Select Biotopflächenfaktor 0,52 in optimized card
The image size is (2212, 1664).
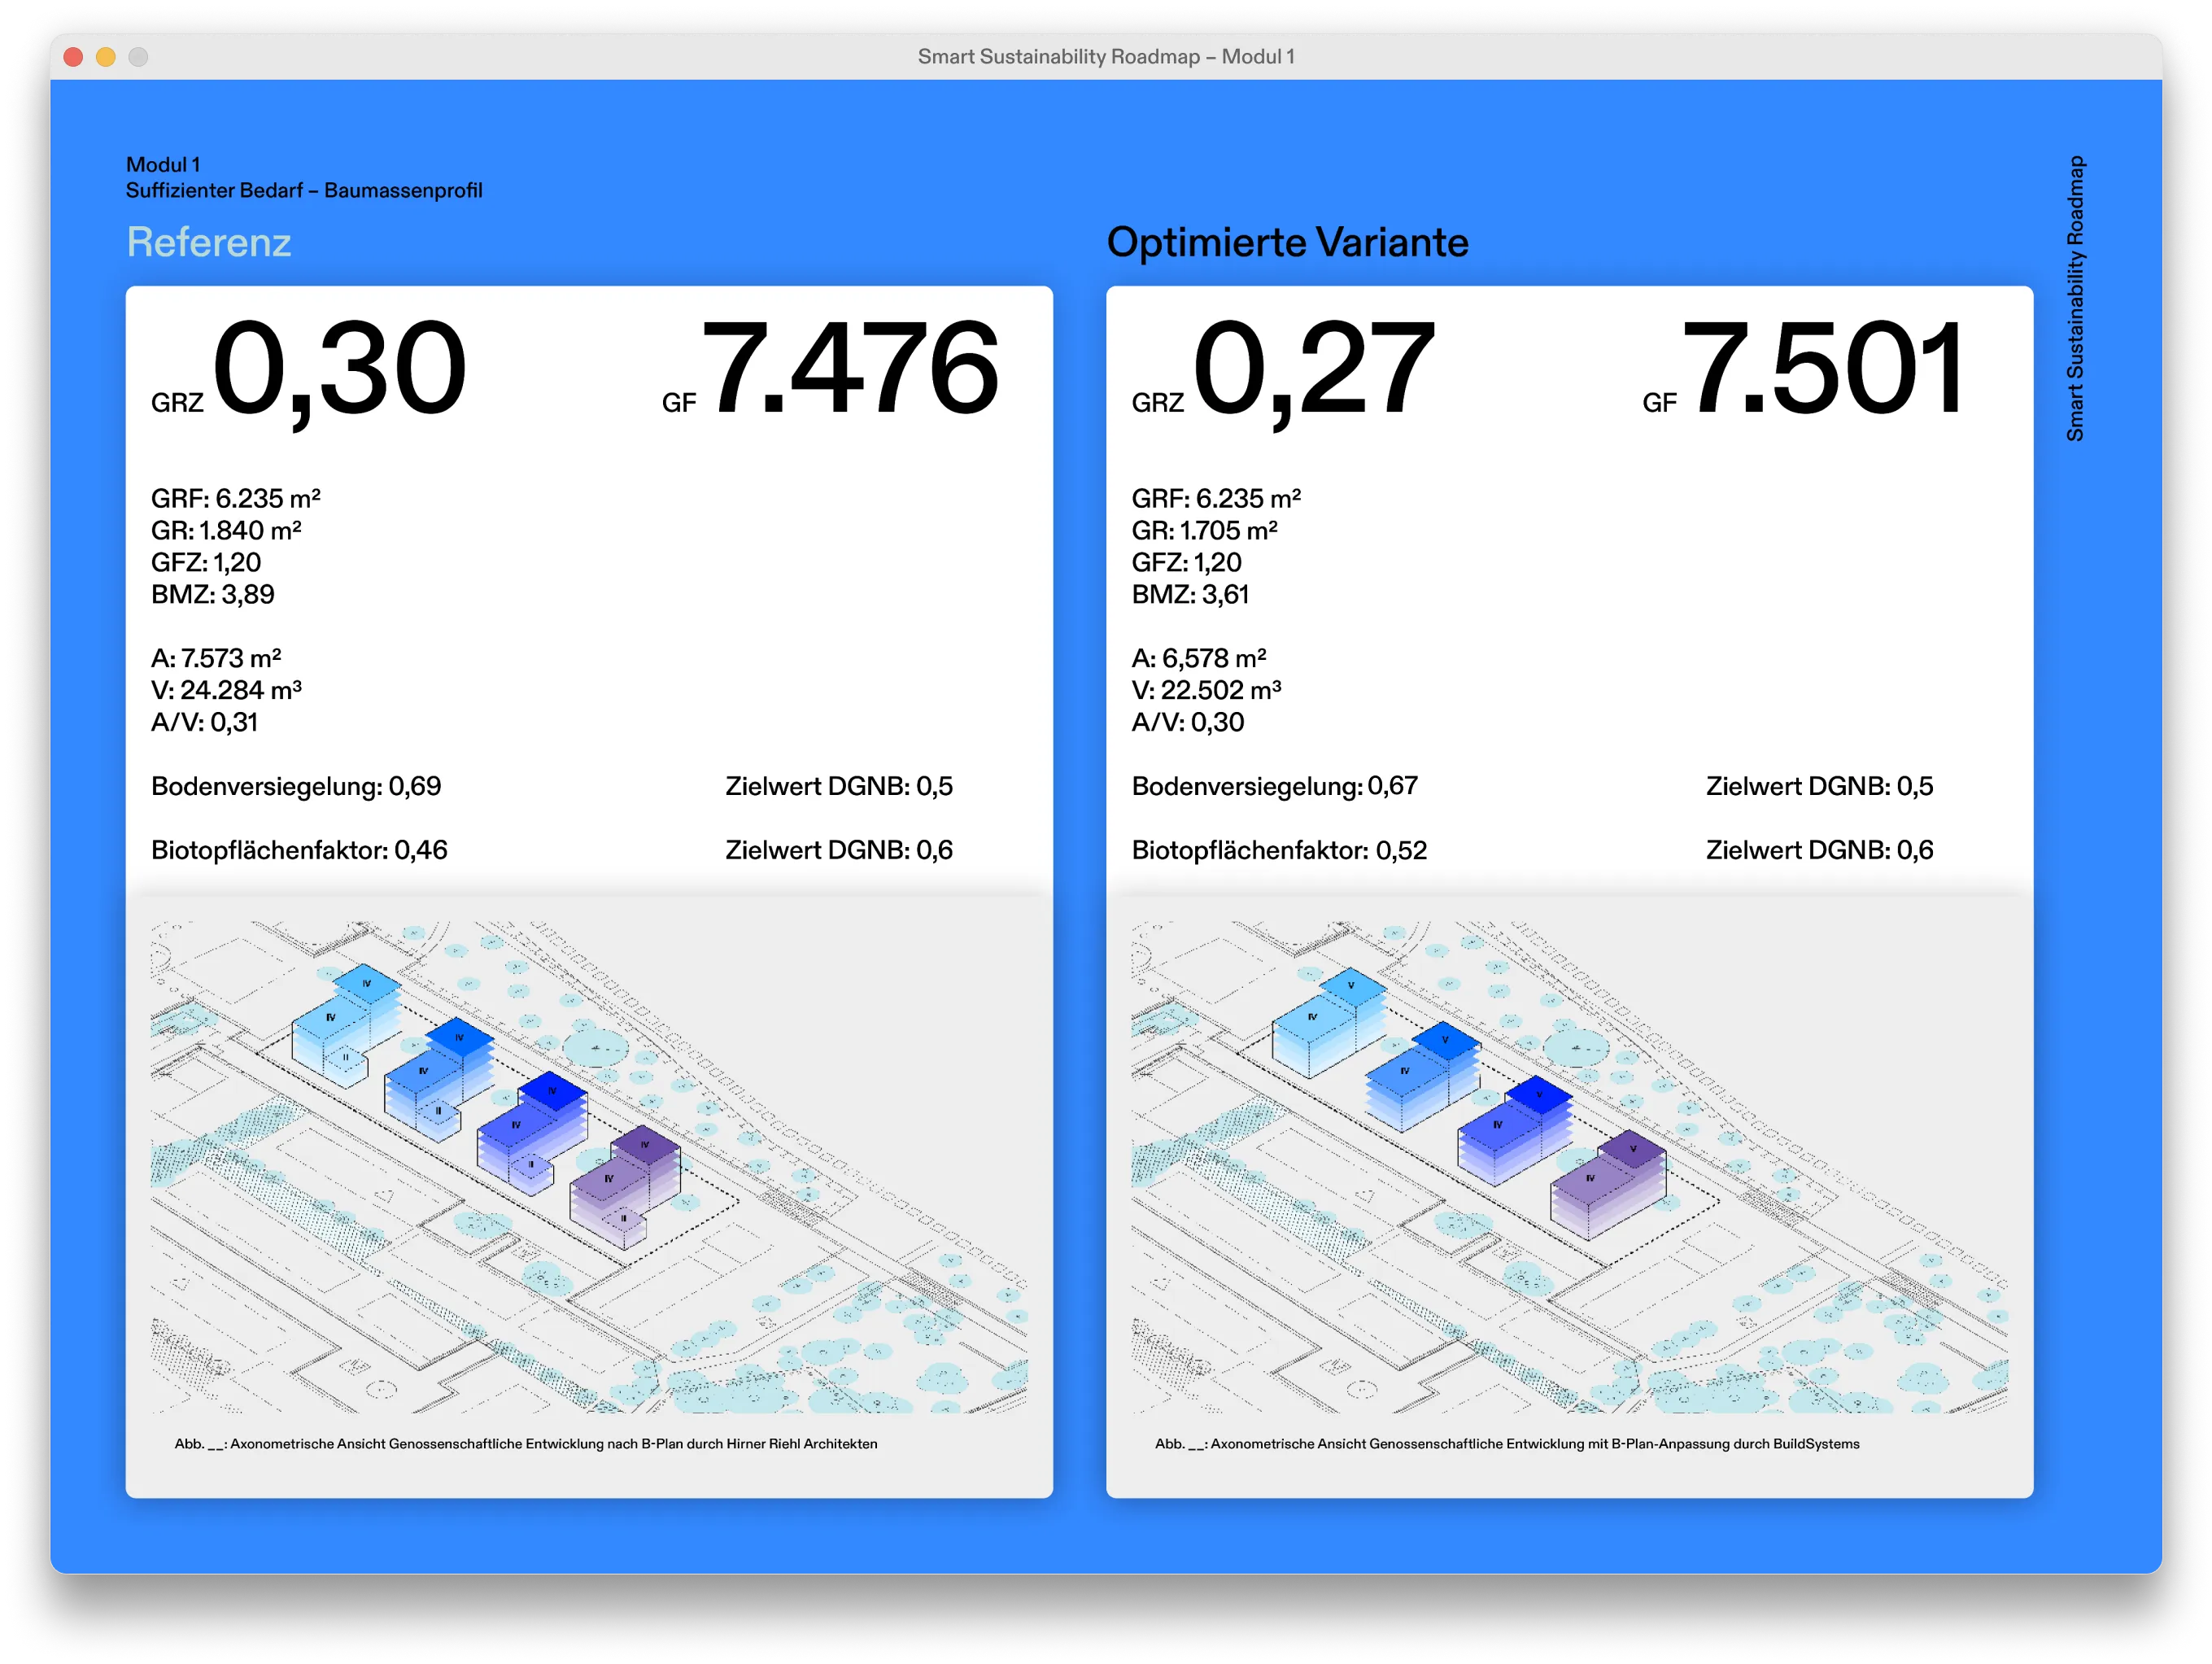[x=1279, y=850]
